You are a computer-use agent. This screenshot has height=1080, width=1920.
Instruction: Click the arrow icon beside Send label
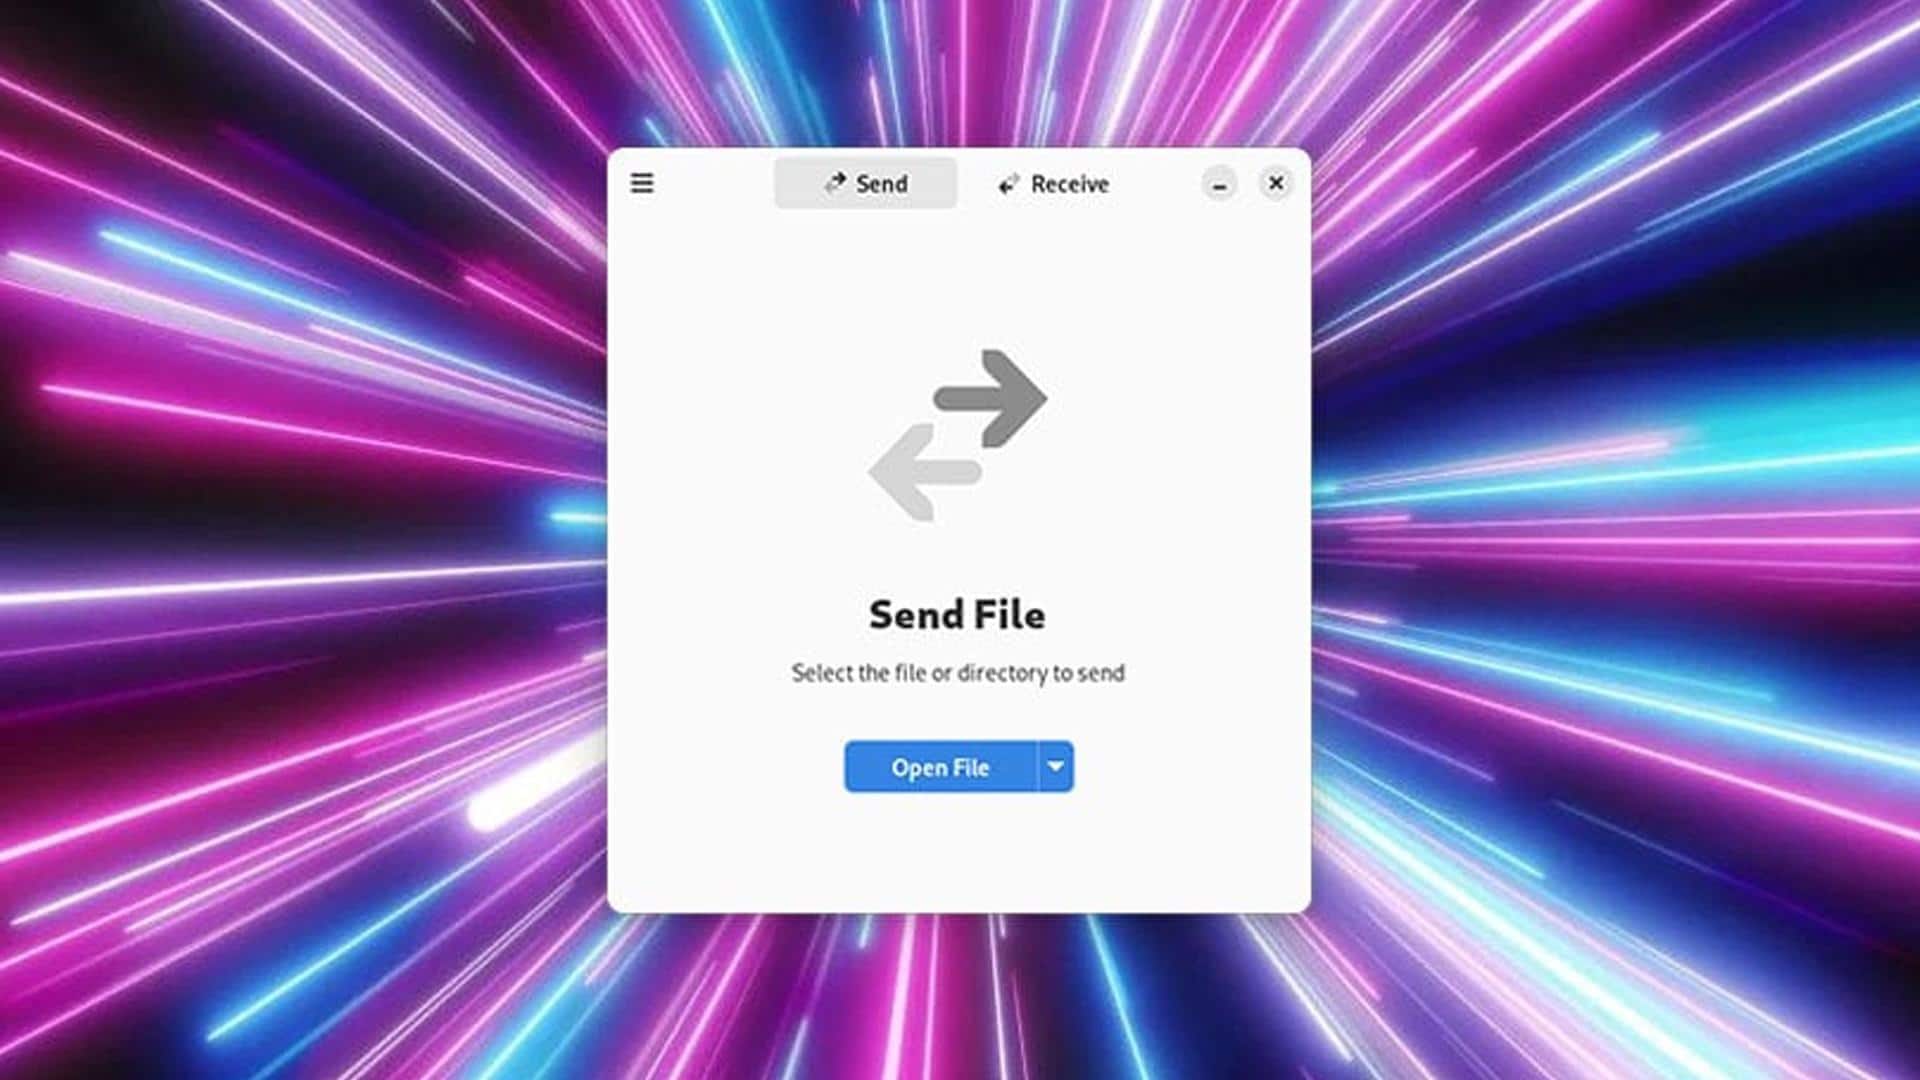point(835,183)
